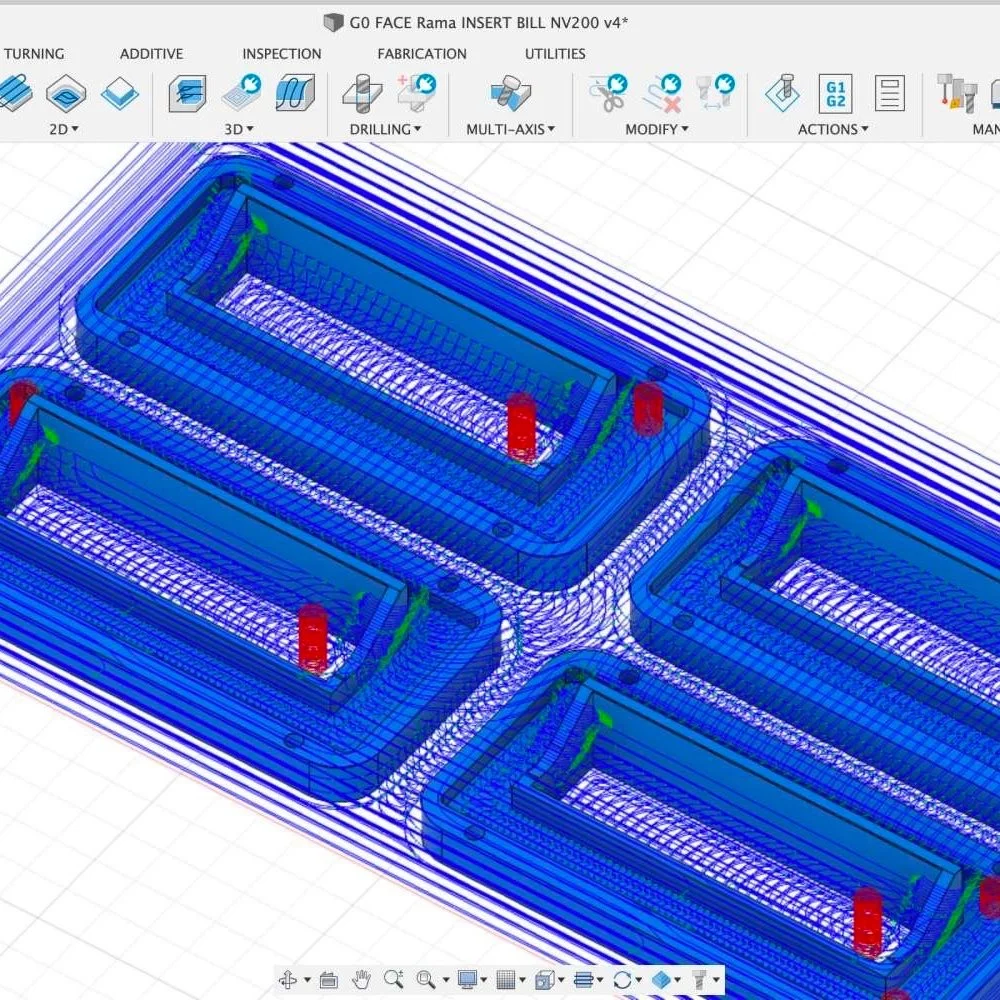Pick the 3D pocket icon with extension badge
1000x1000 pixels.
242,93
